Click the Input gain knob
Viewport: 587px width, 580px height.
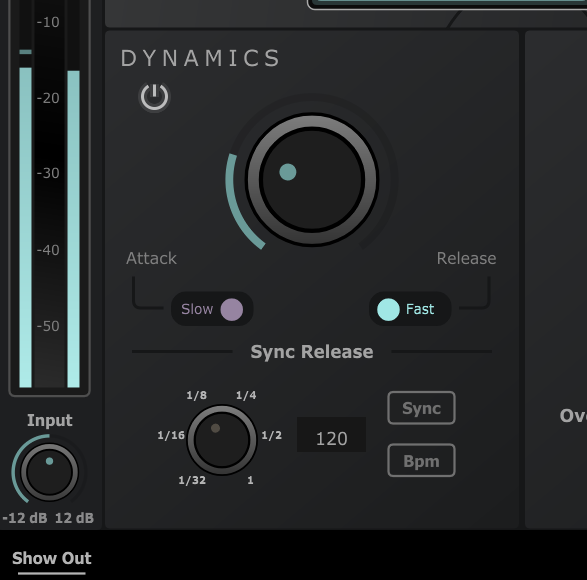click(49, 473)
